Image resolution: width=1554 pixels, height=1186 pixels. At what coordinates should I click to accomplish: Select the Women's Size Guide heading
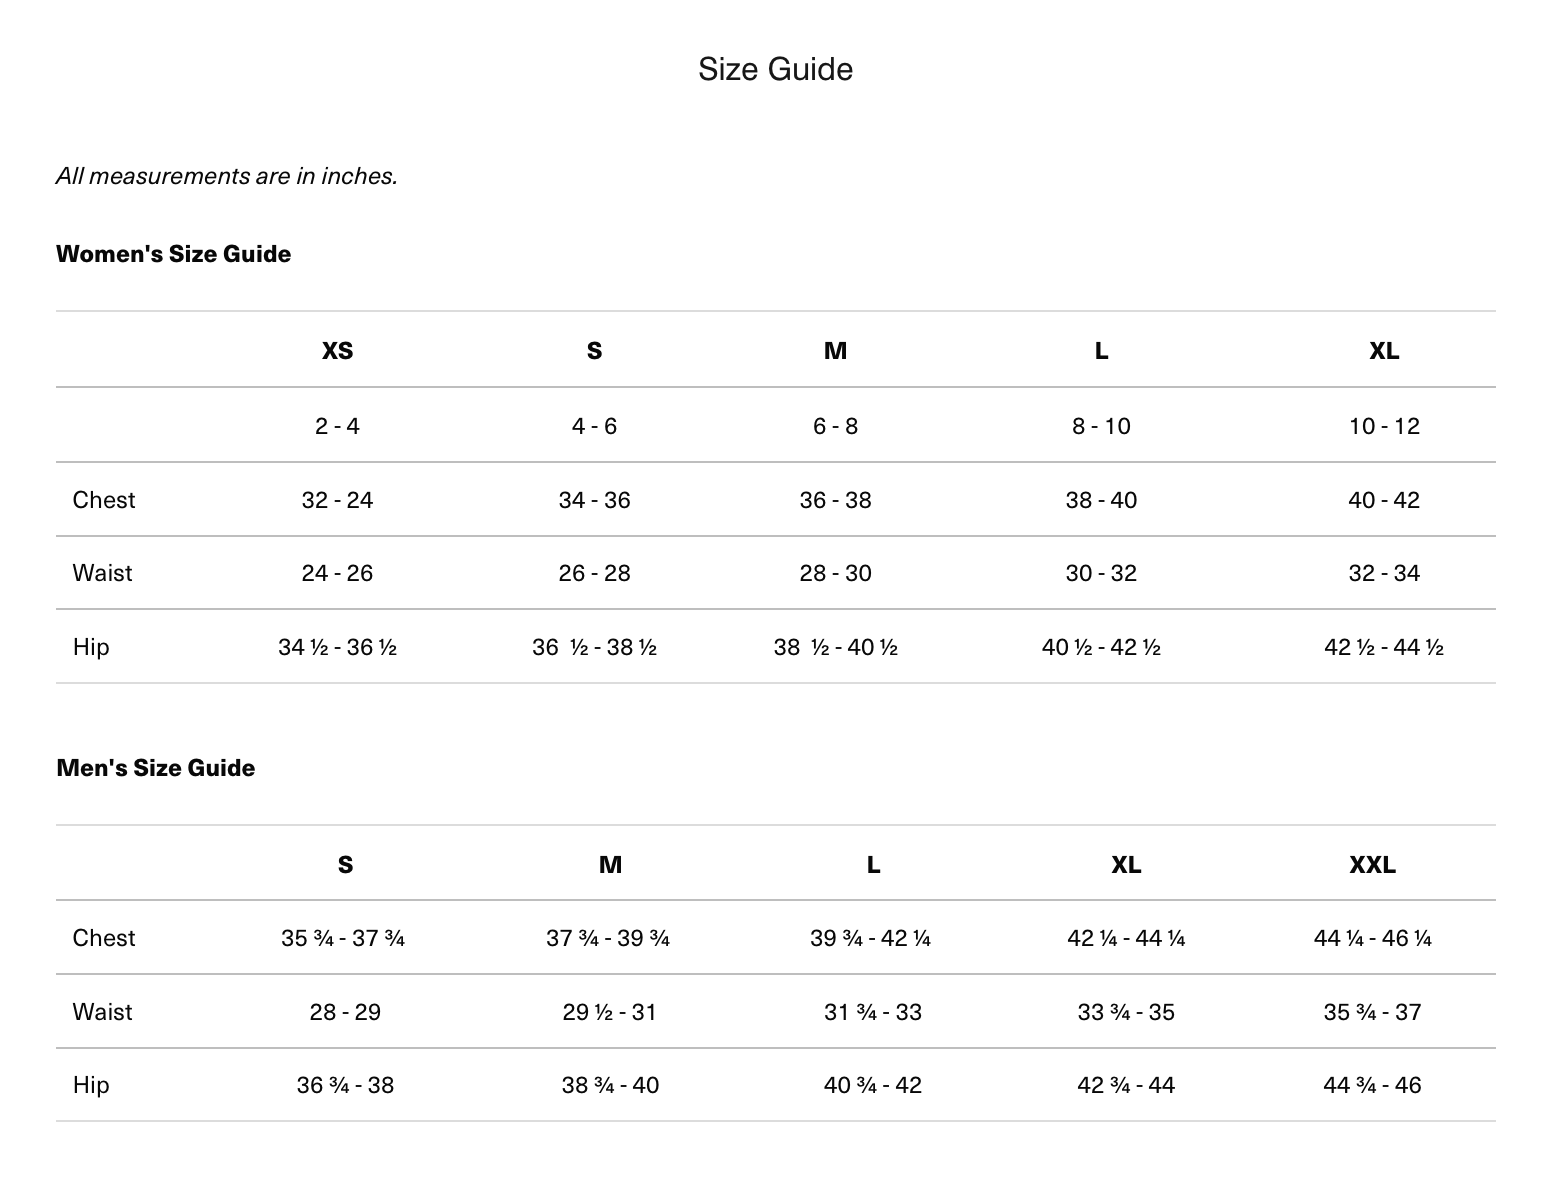coord(173,254)
